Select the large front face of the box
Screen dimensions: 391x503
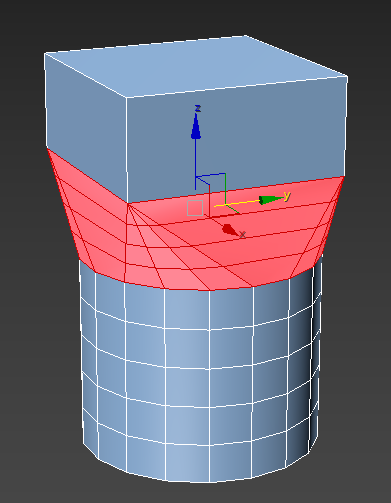[236, 140]
